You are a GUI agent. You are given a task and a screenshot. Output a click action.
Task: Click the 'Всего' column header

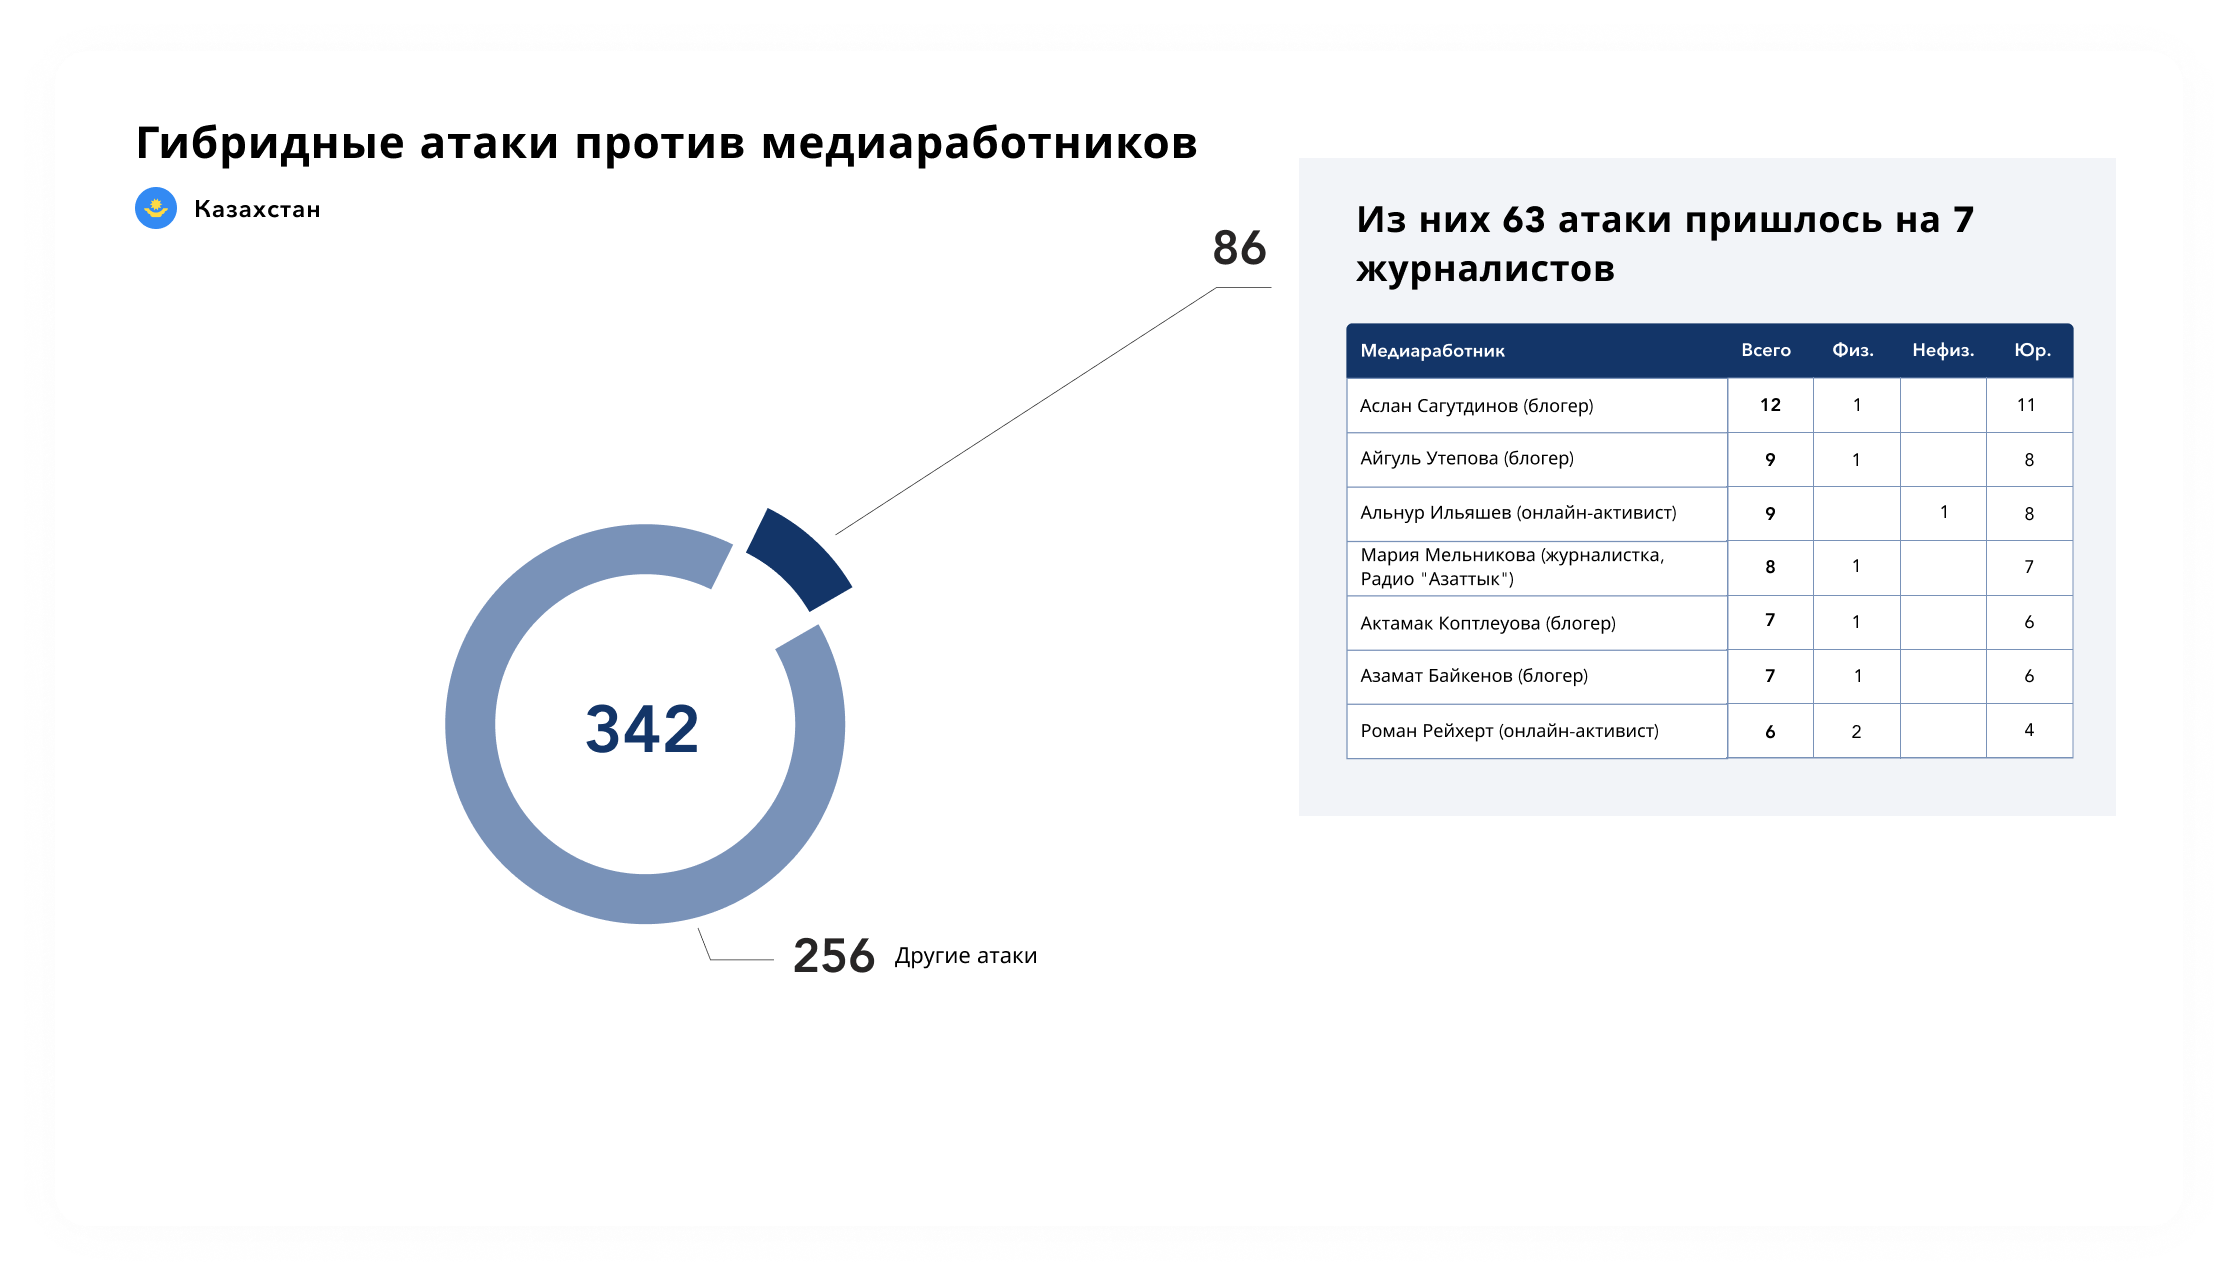pos(1766,350)
